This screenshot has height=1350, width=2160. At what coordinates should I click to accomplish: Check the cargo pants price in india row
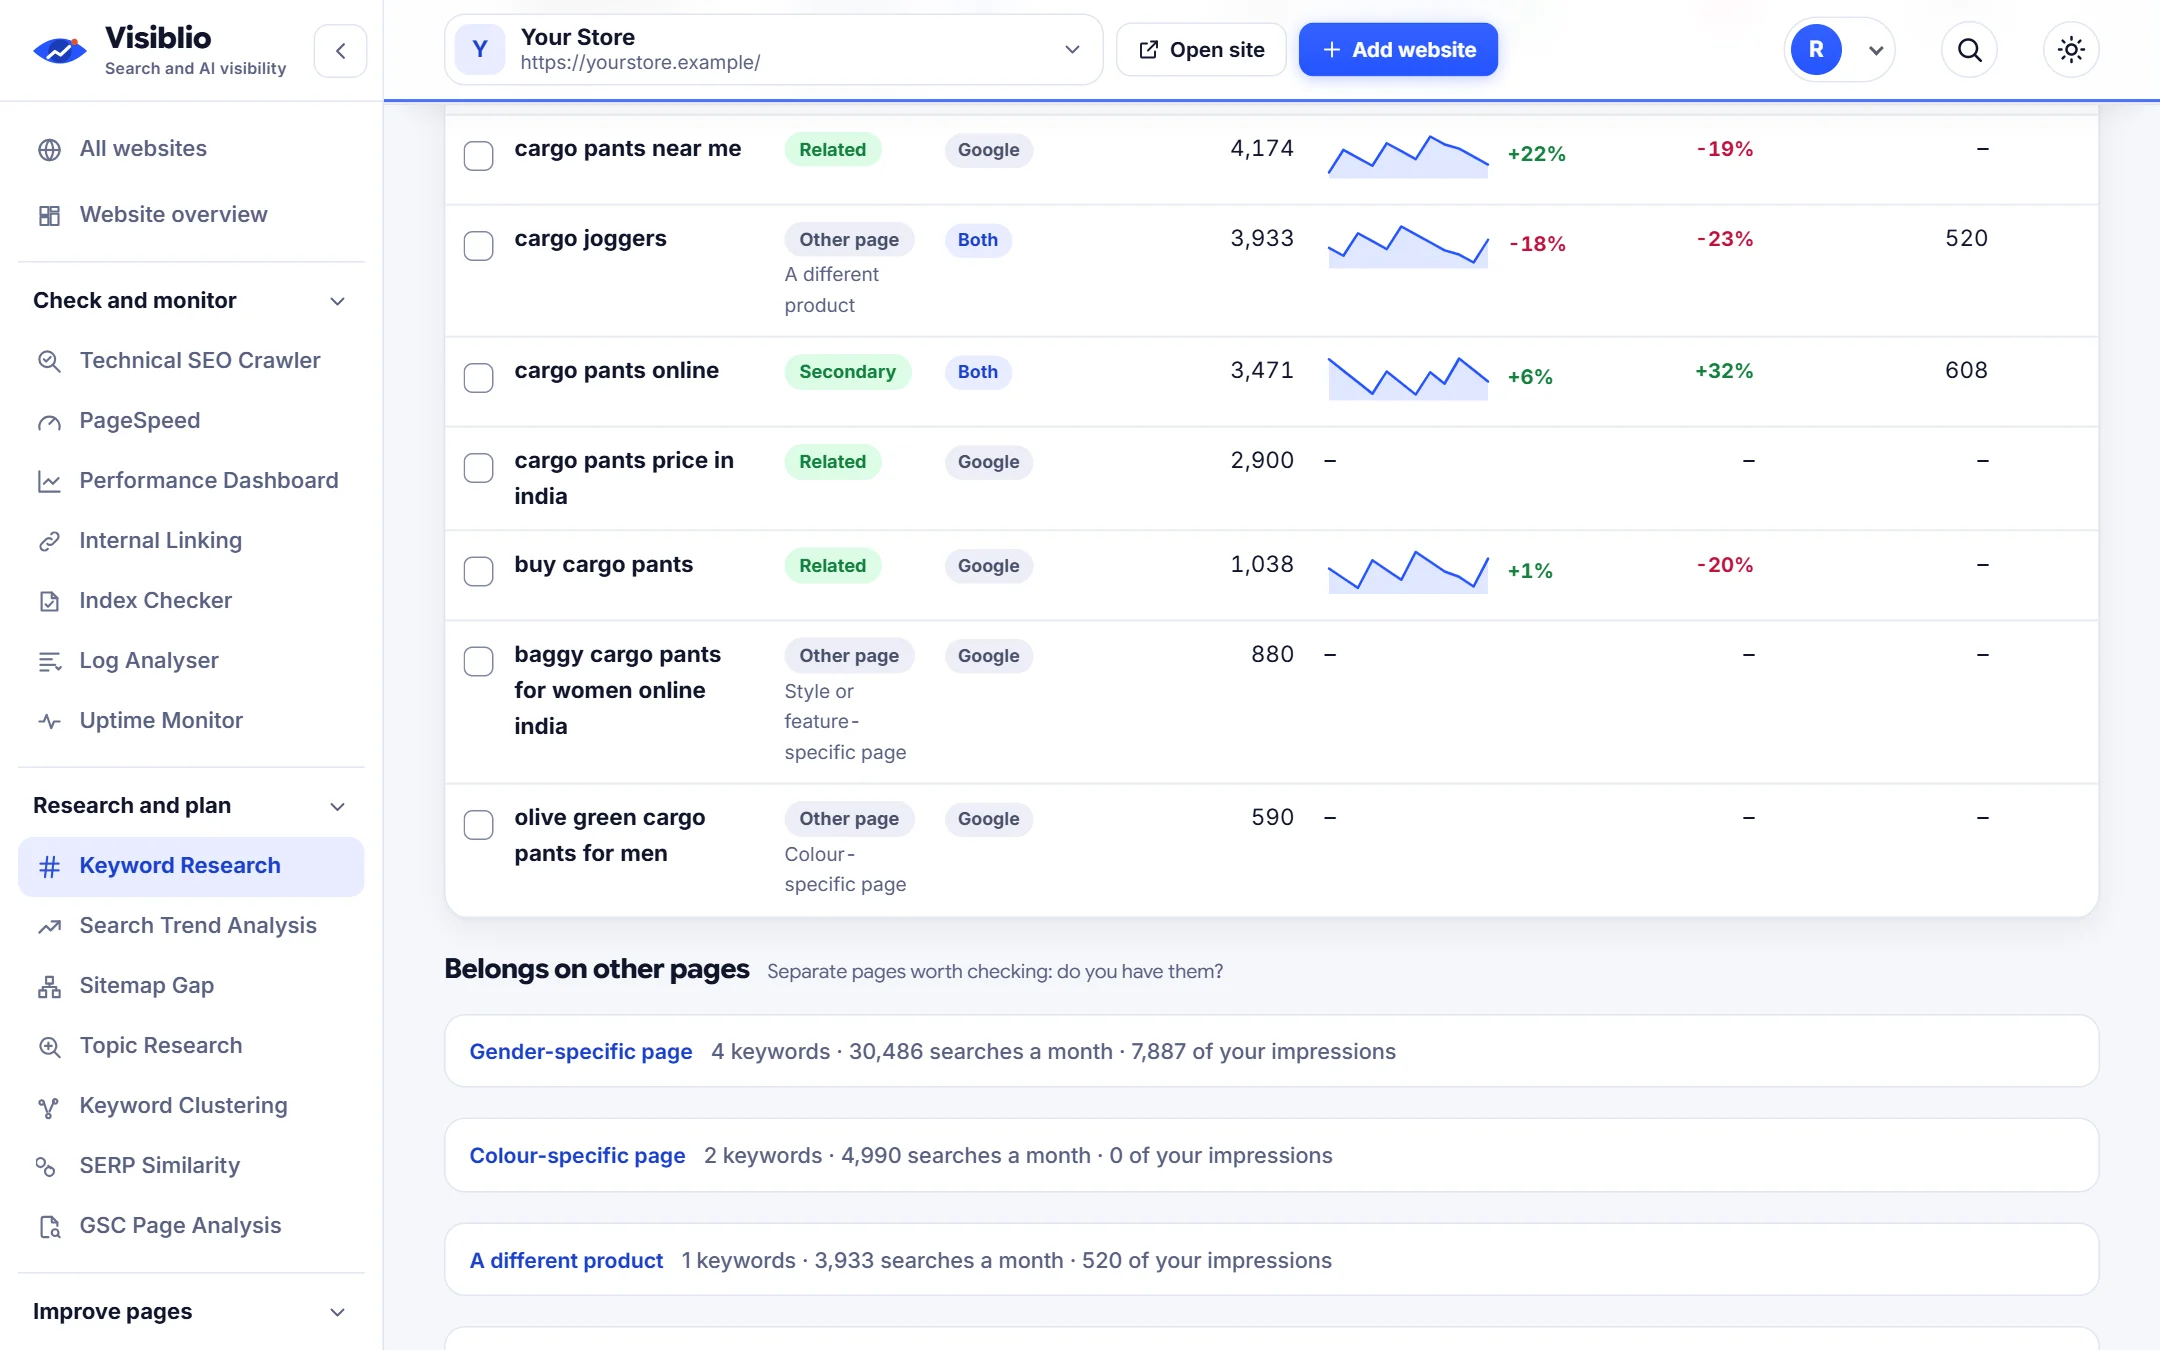478,468
